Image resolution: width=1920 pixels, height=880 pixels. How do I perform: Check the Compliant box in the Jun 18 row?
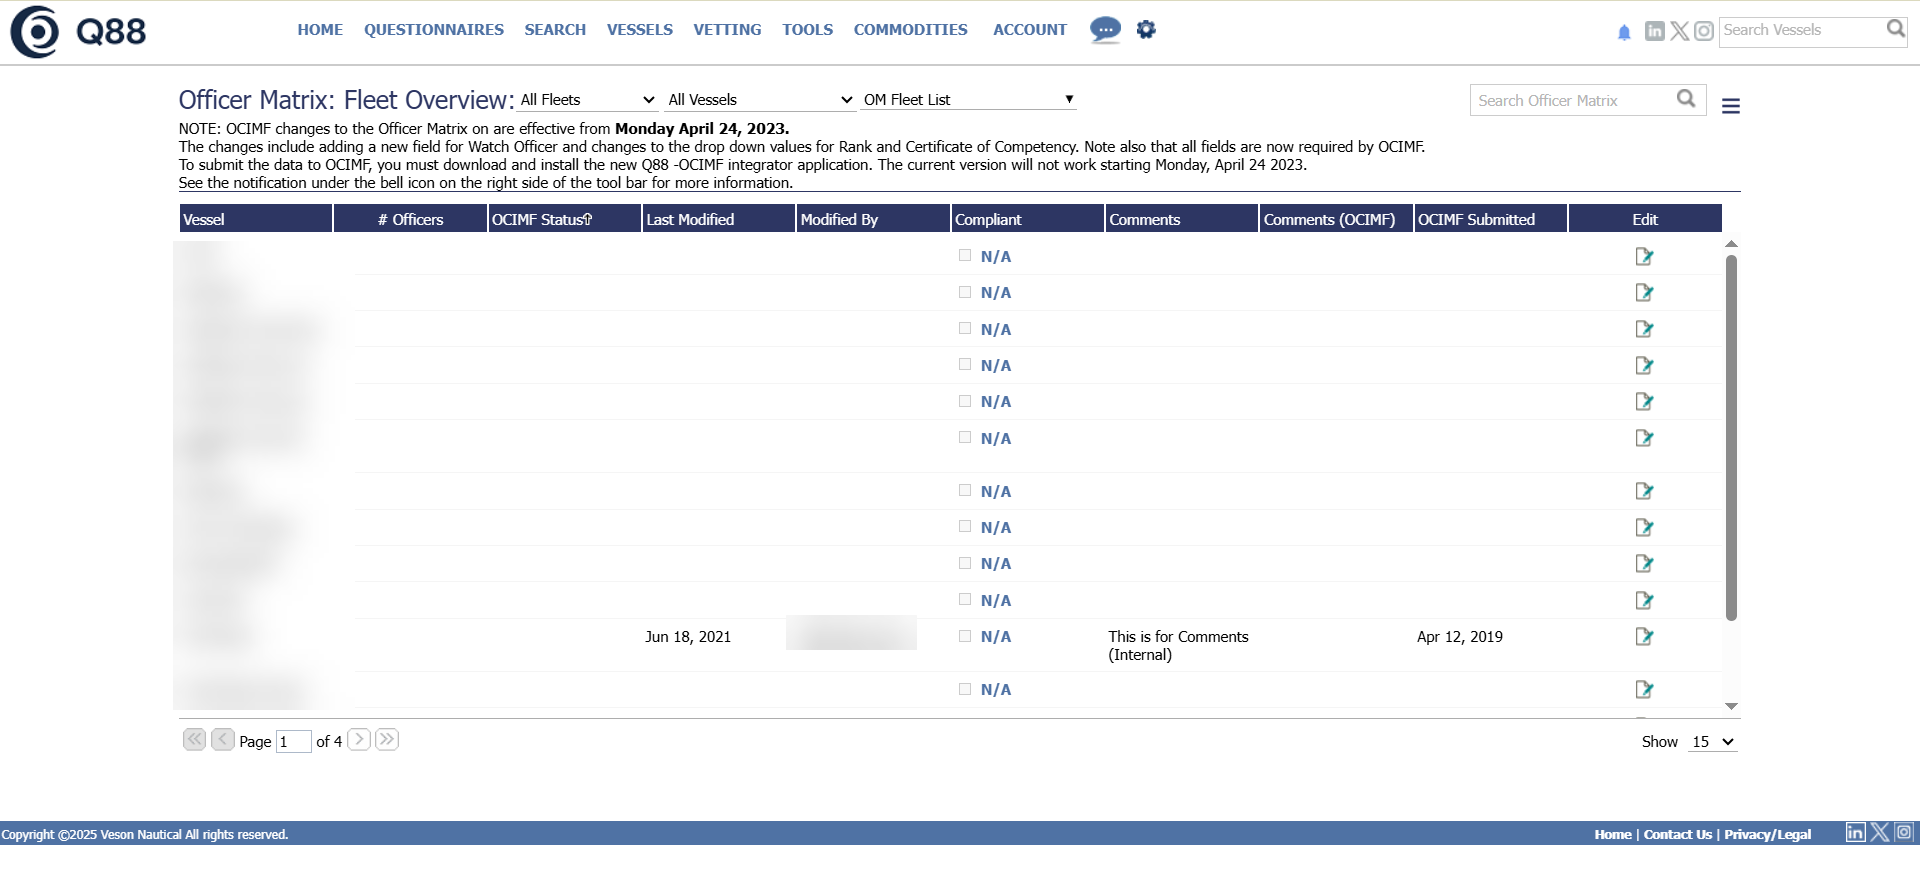pos(965,636)
